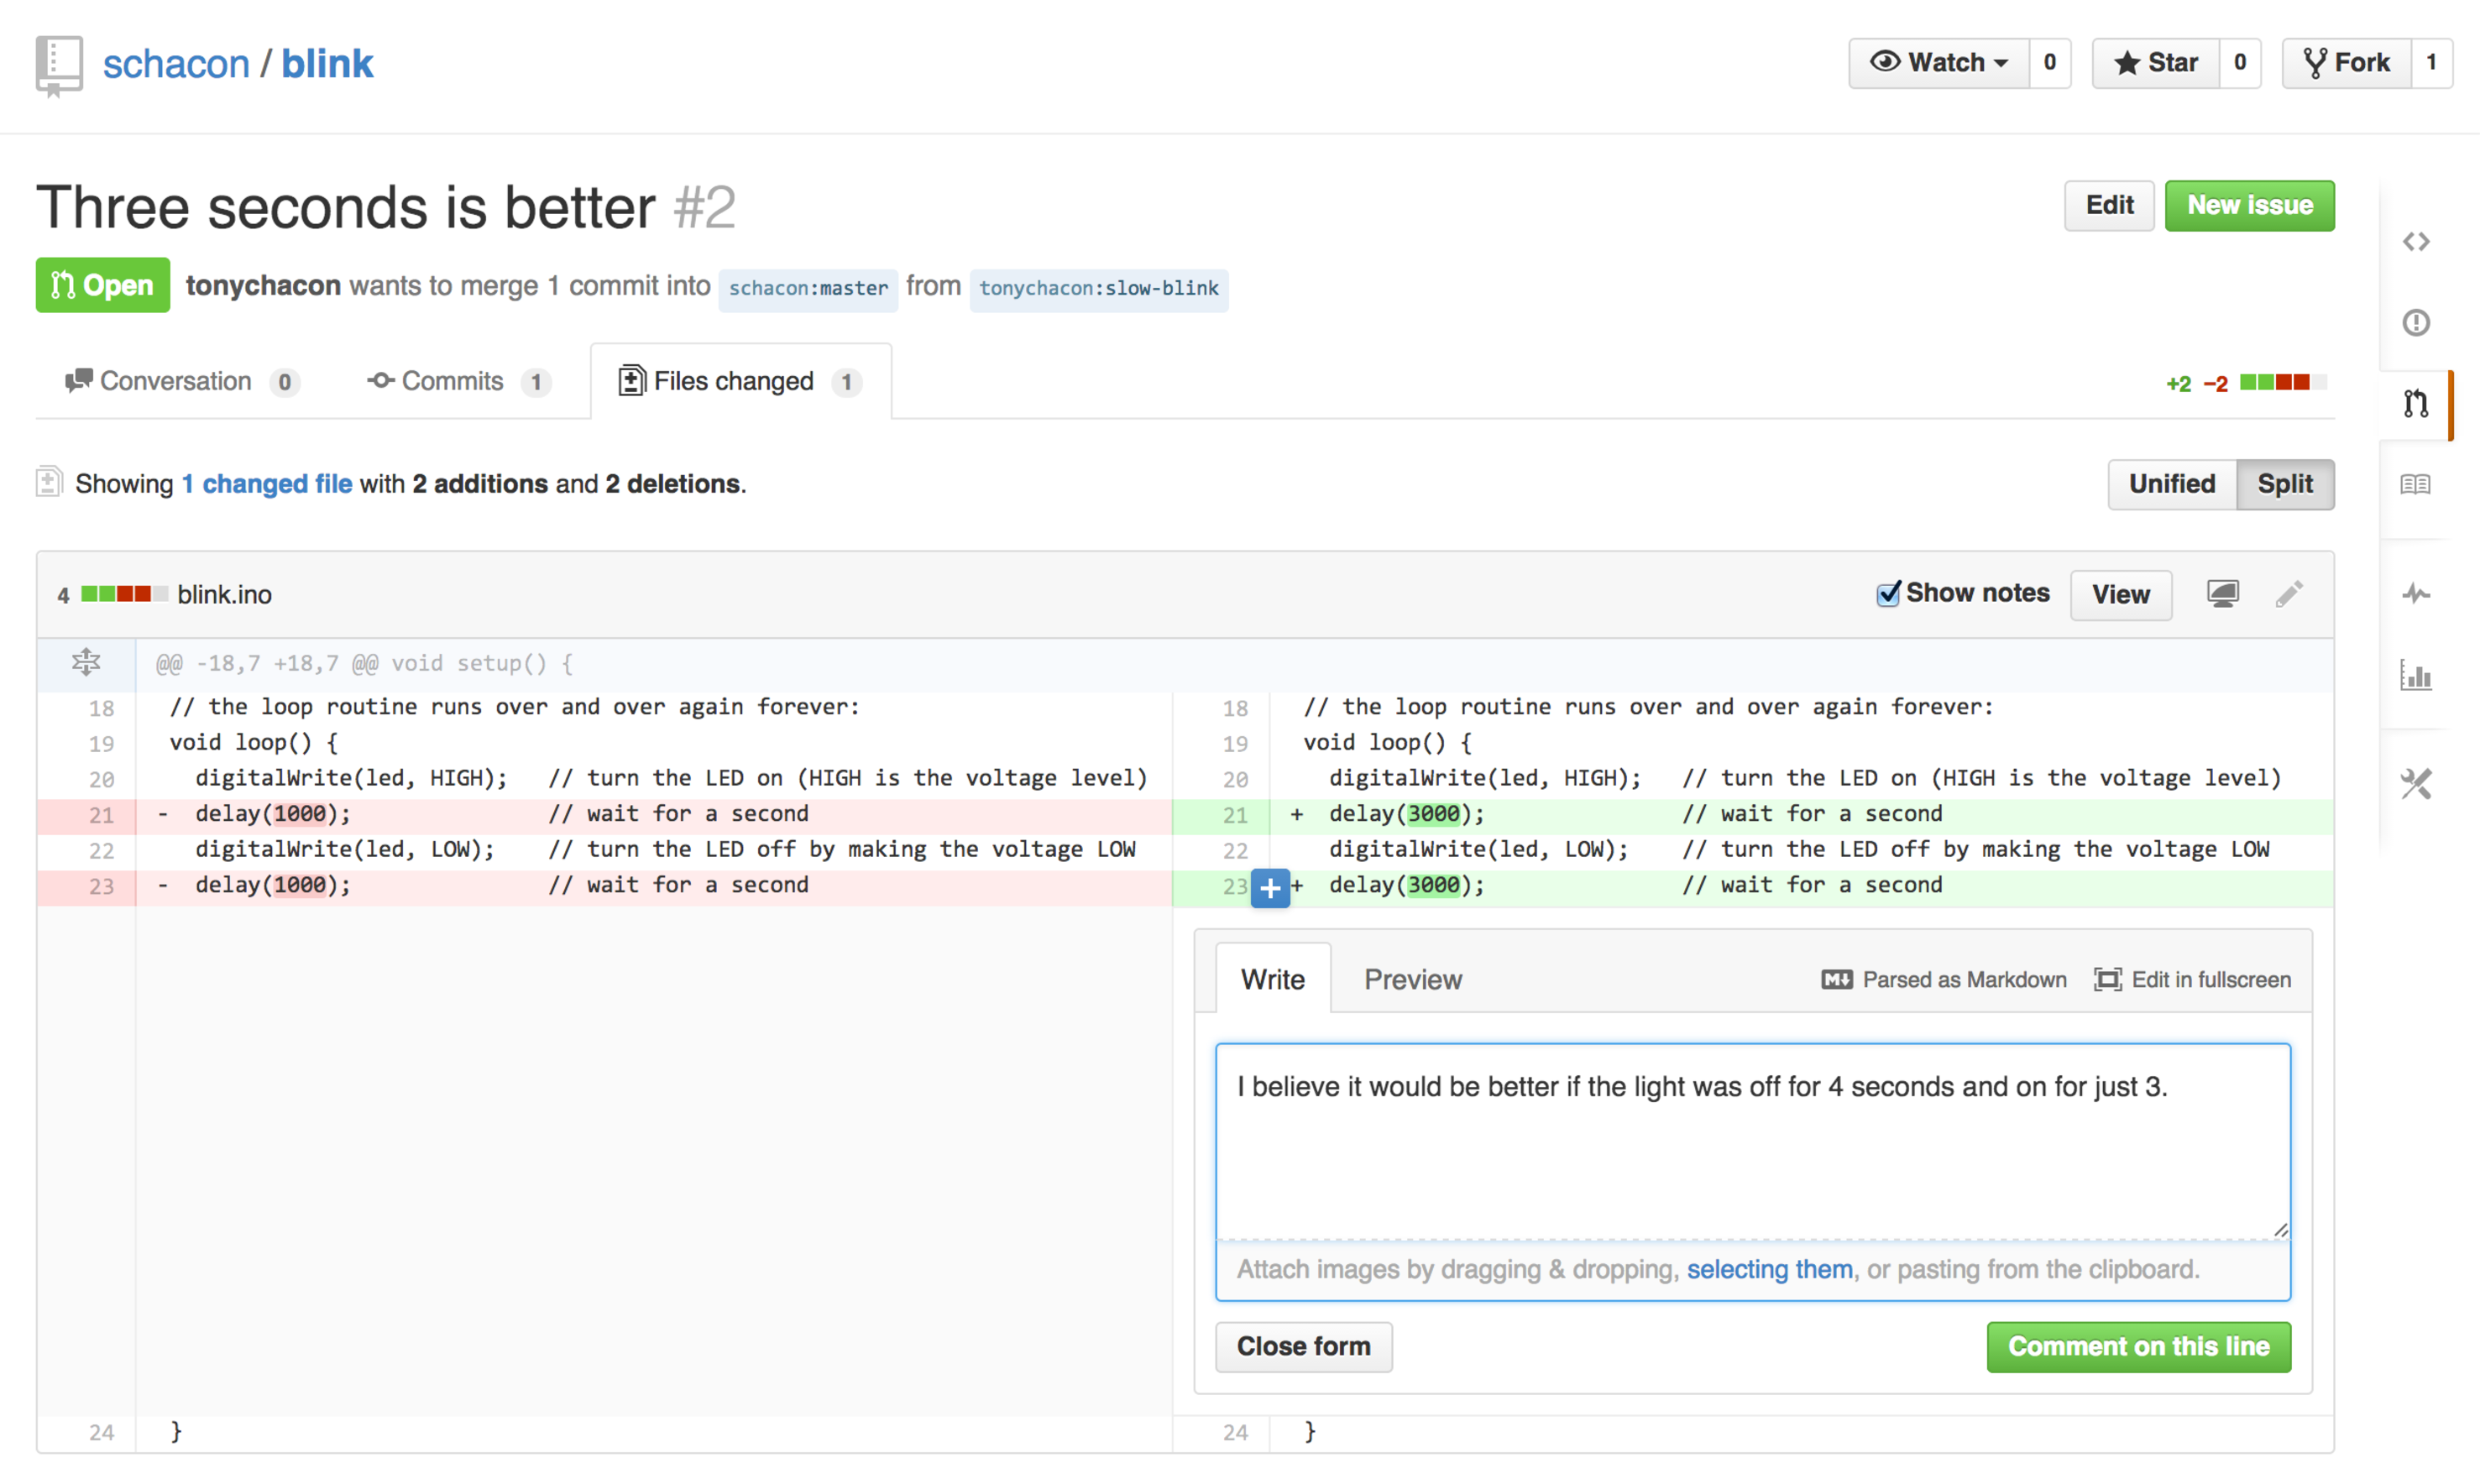Open the Pulse activity sidebar icon
This screenshot has height=1484, width=2480.
[2416, 595]
